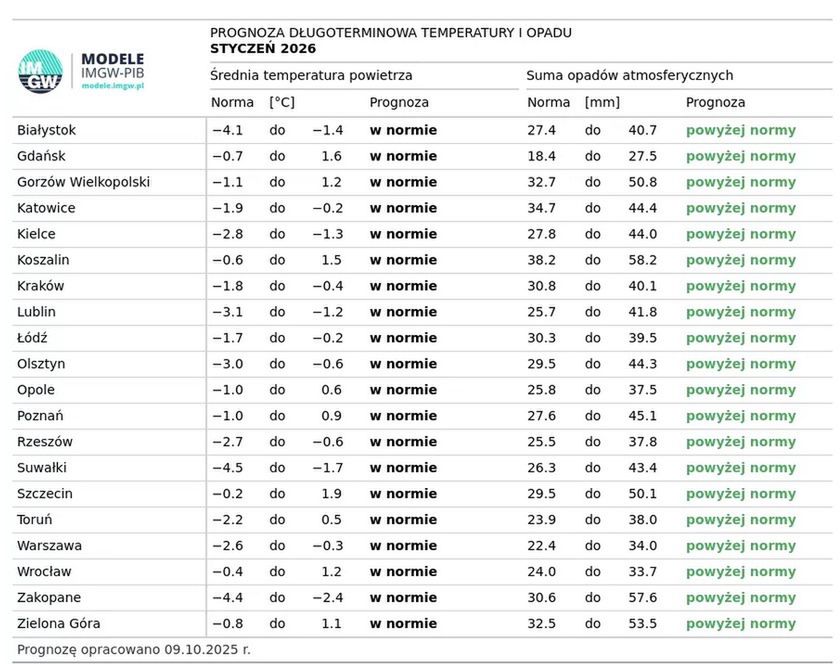Click the Gorzów Wielkopolski city label
The width and height of the screenshot is (840, 664).
84,182
